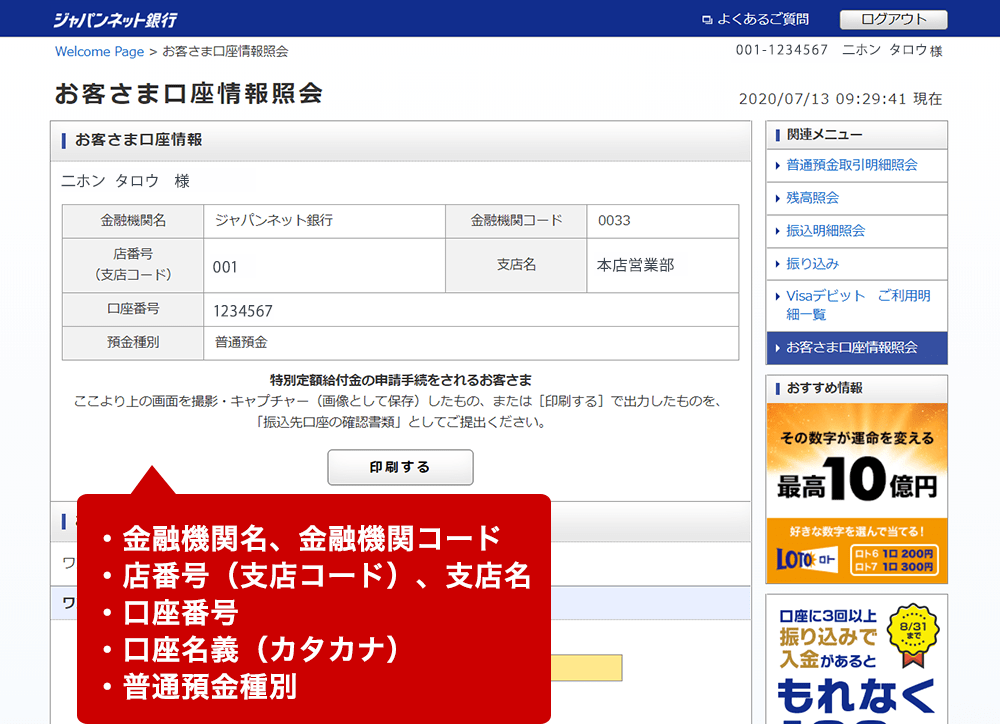Screen dimensions: 1000x724
Task: Select 振込明細照会 in the side menu
Action: [x=825, y=230]
